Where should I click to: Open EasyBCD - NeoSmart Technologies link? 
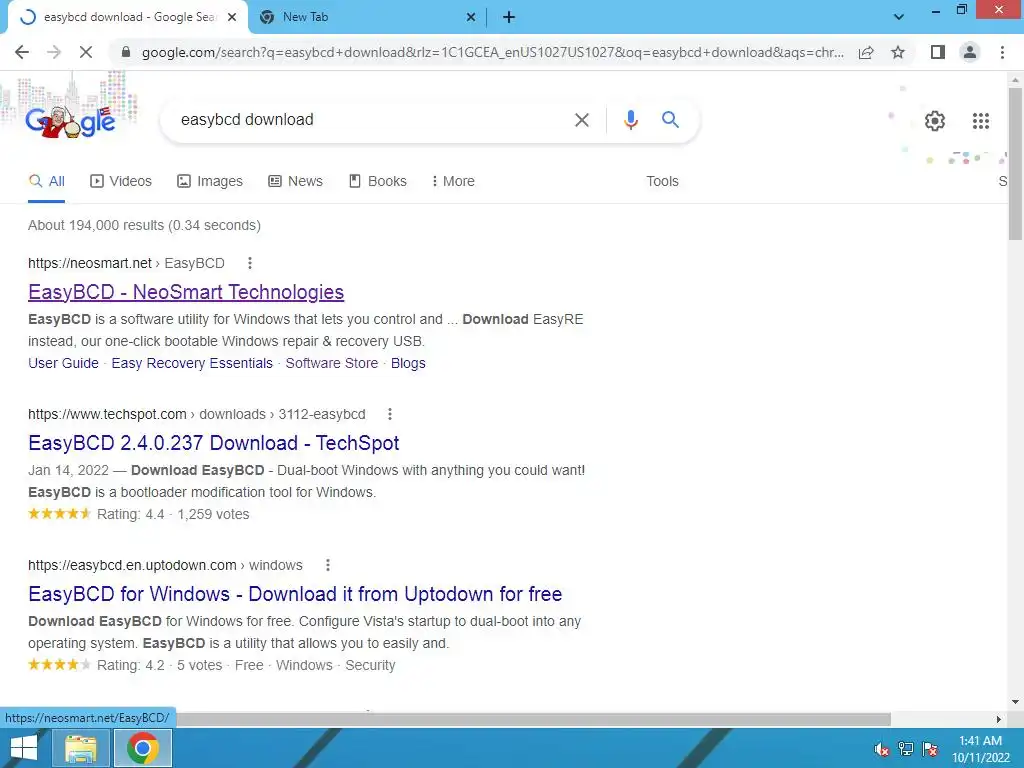click(186, 292)
